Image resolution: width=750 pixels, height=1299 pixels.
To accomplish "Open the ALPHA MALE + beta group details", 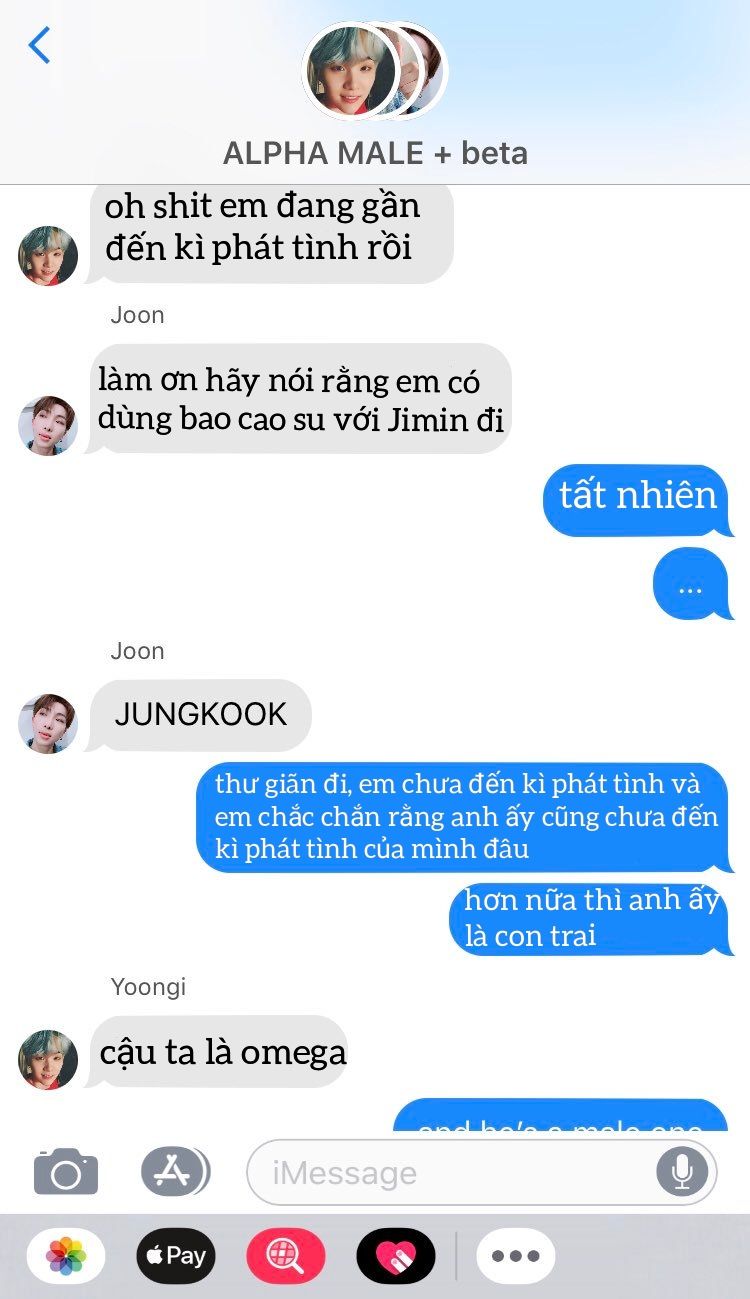I will pyautogui.click(x=375, y=153).
